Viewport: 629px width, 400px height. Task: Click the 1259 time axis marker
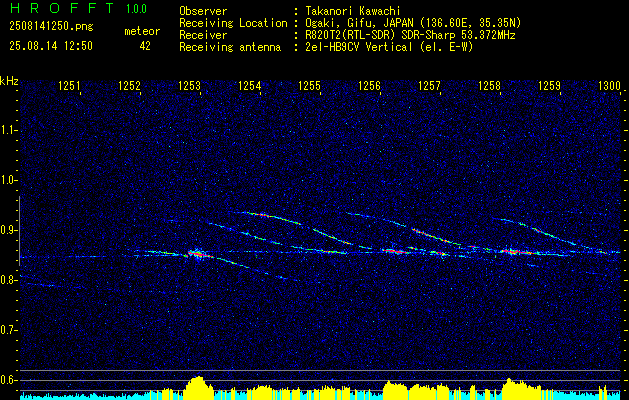click(x=550, y=86)
